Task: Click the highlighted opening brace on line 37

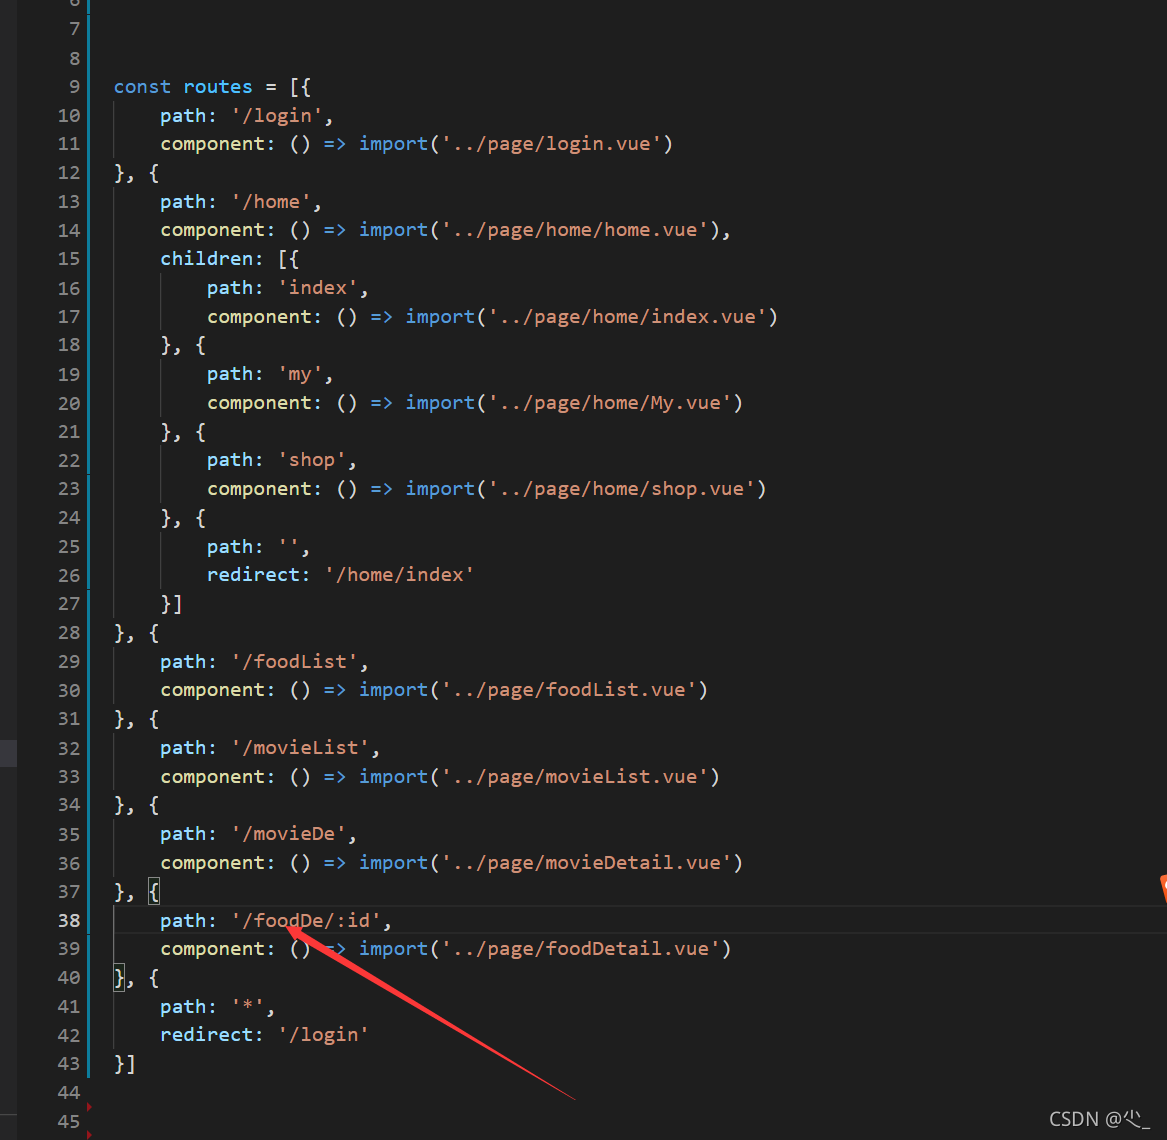Action: [154, 891]
